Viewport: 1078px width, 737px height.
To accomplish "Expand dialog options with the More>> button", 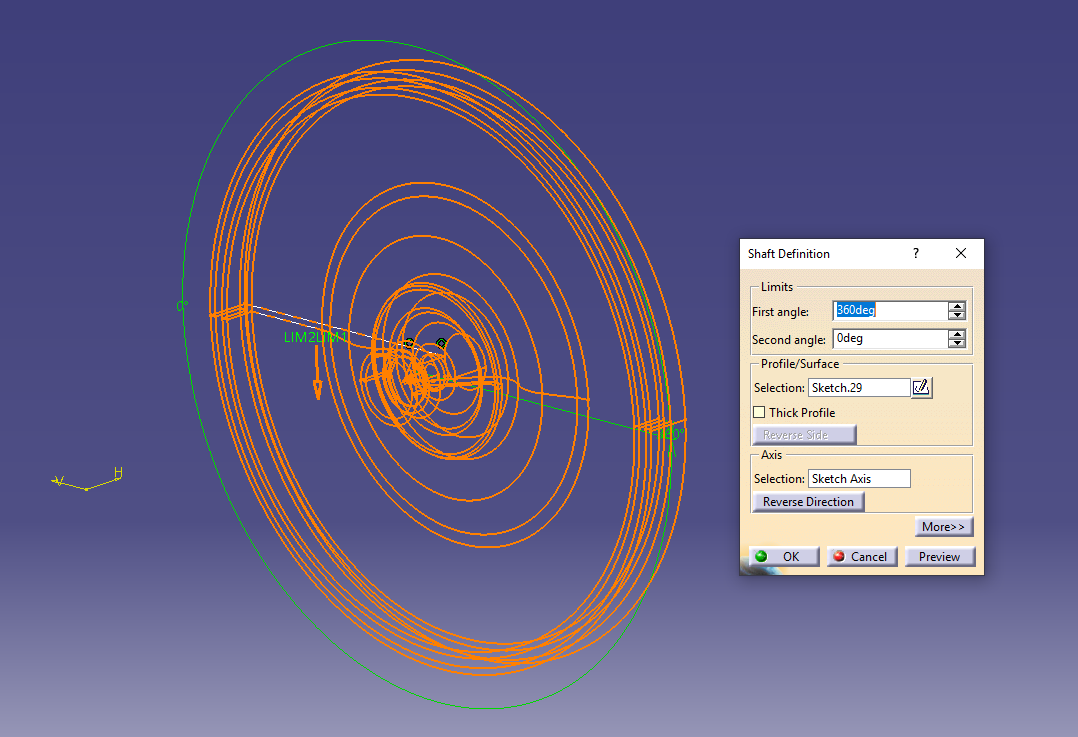I will coord(943,526).
